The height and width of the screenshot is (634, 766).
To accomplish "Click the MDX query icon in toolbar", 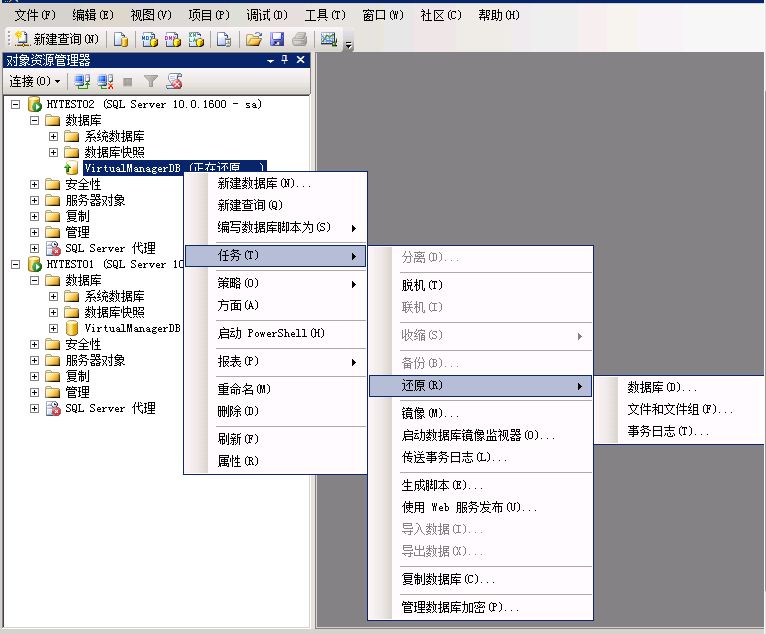I will 149,39.
